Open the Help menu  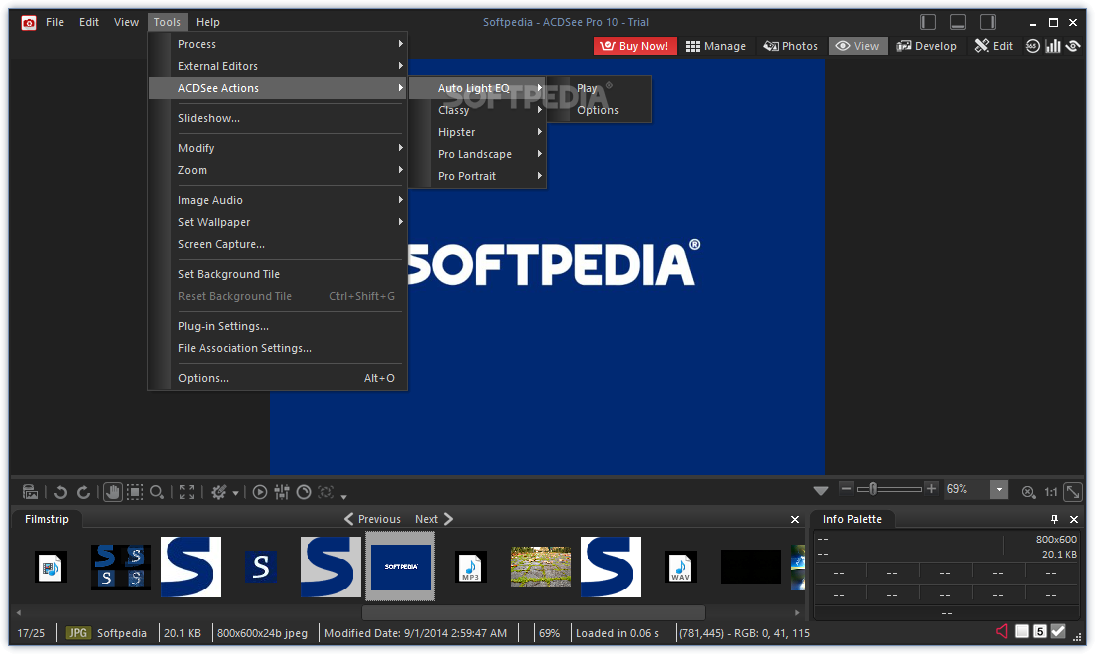(207, 22)
